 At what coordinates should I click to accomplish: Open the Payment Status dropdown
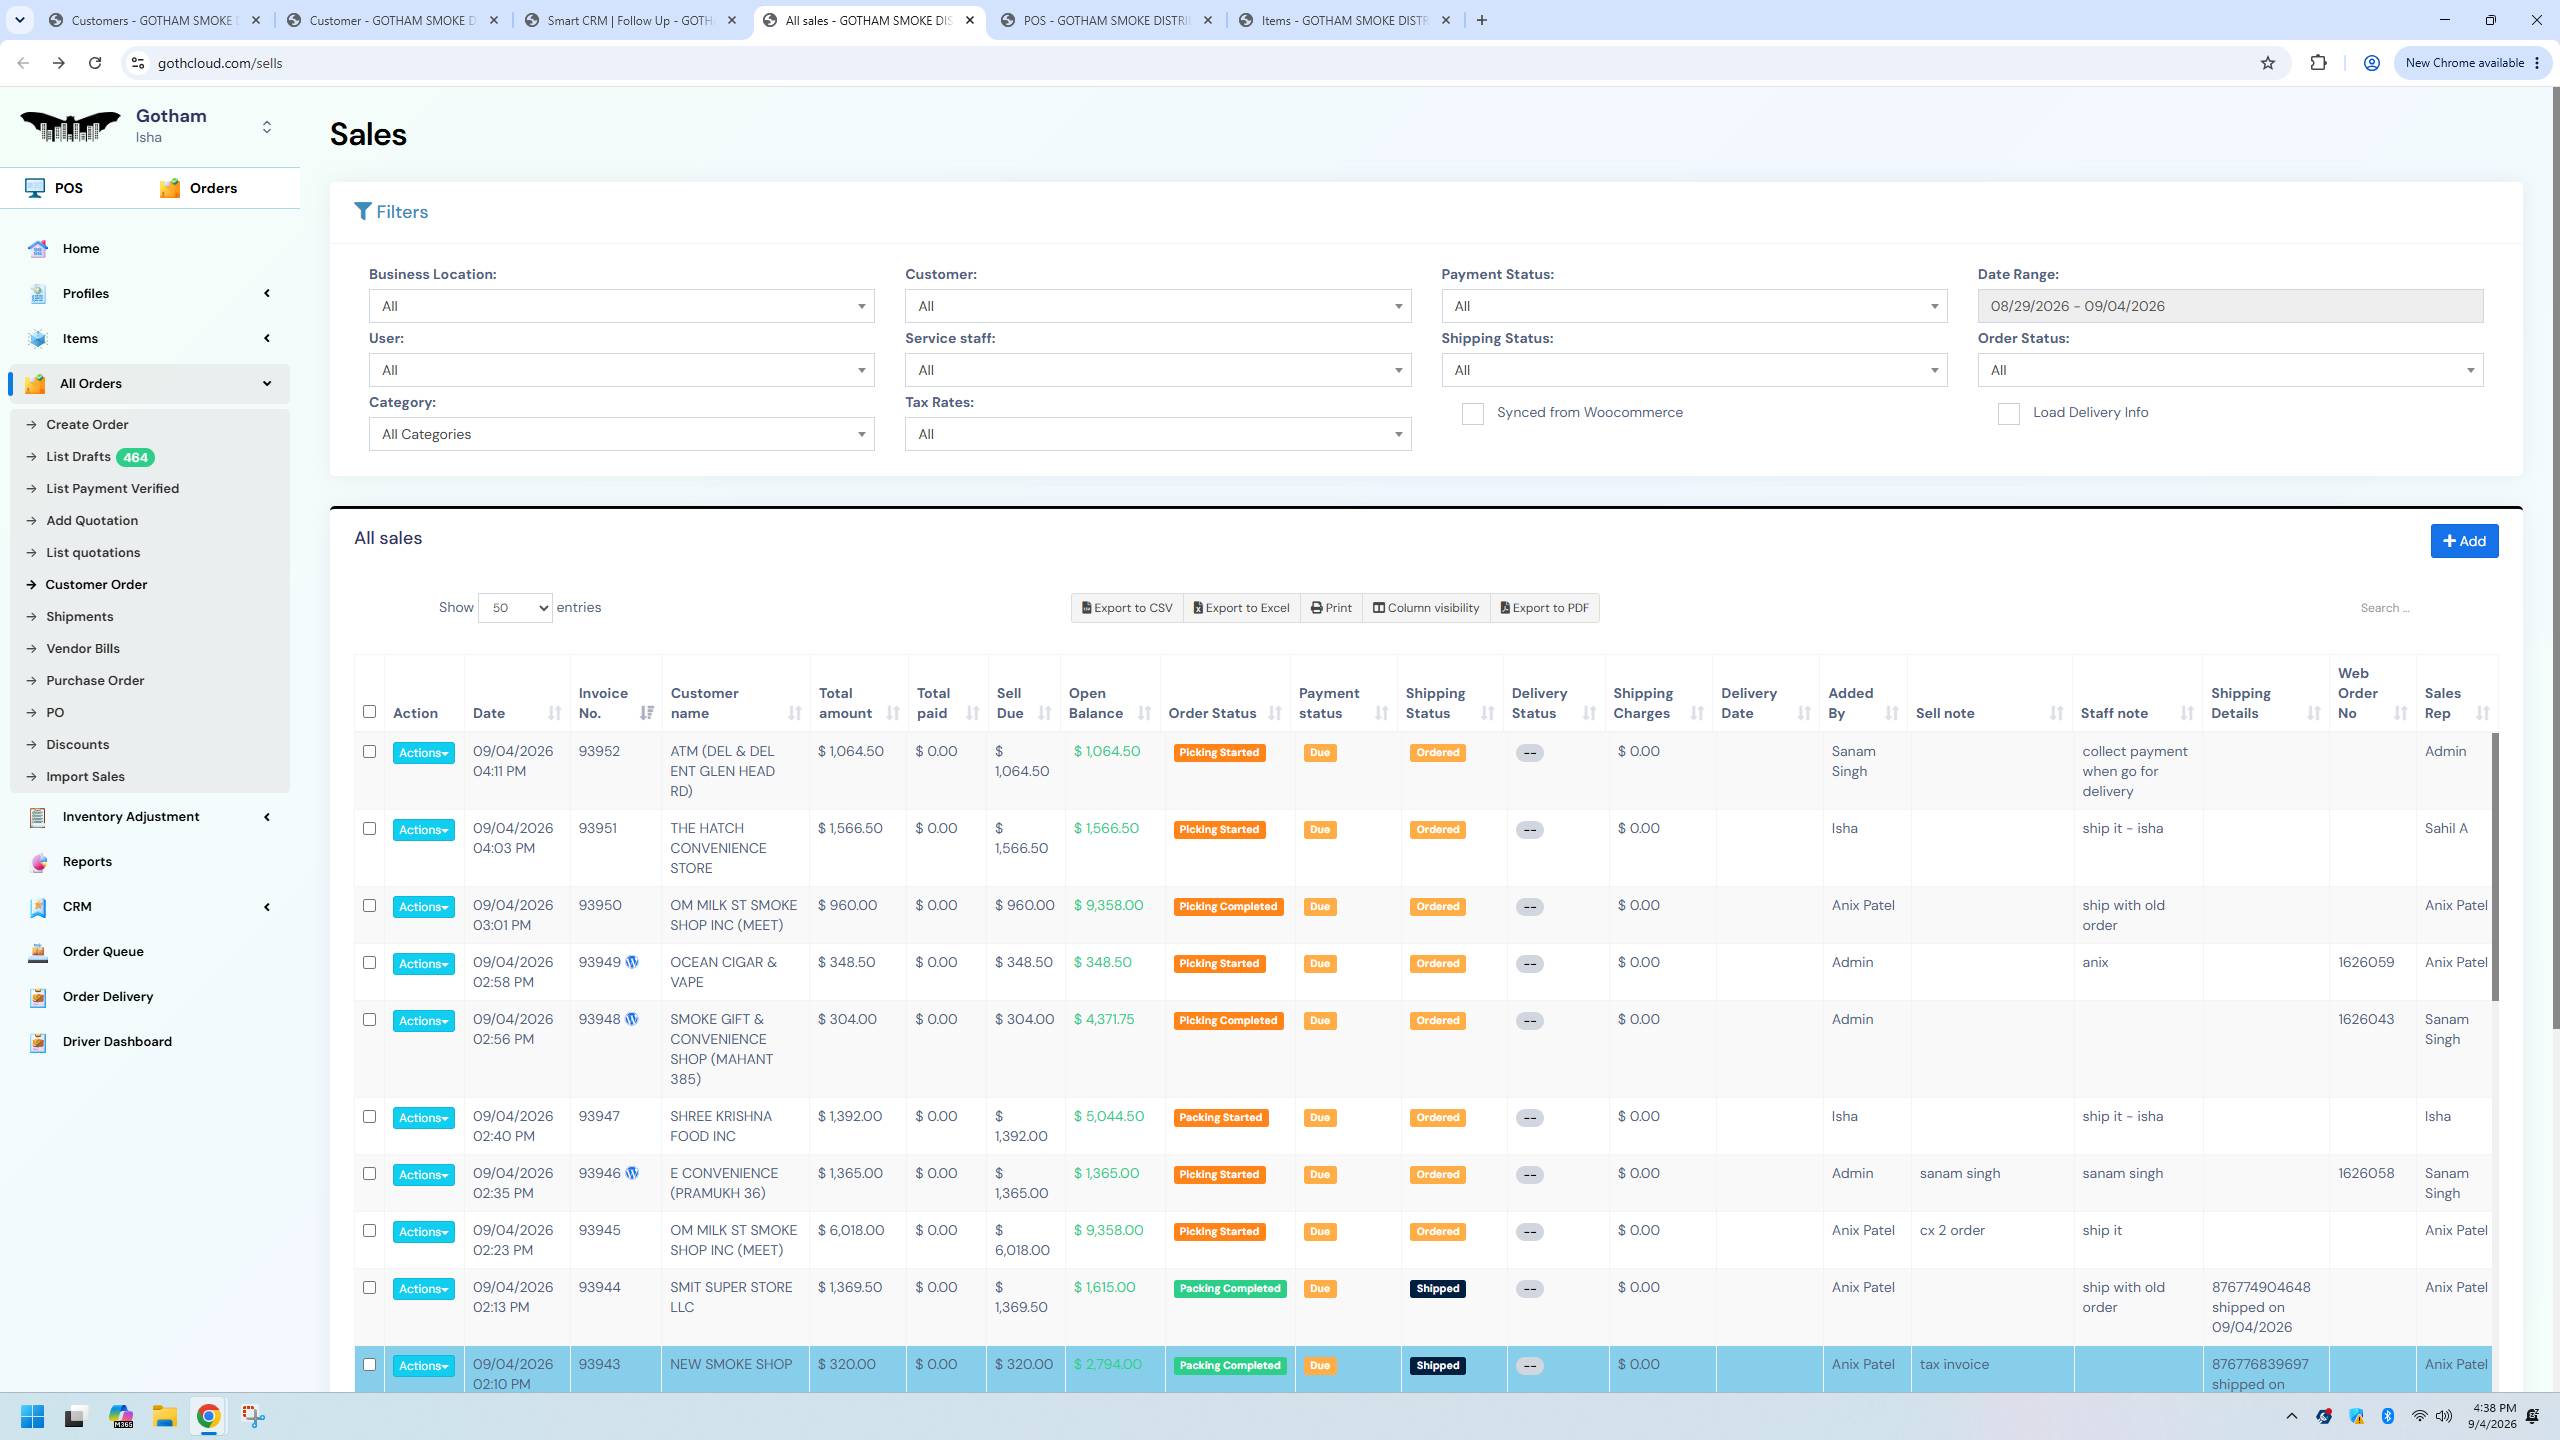[1694, 306]
